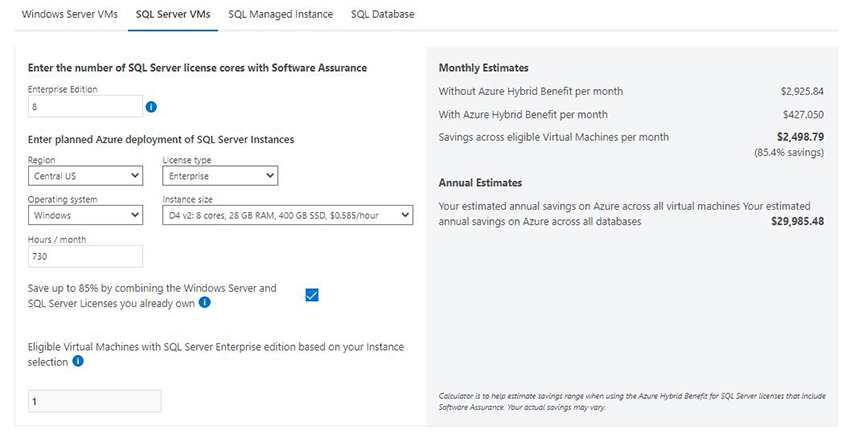Click 'With Azure Hybrid Benefit per month' label
Image resolution: width=850 pixels, height=434 pixels.
[x=523, y=115]
